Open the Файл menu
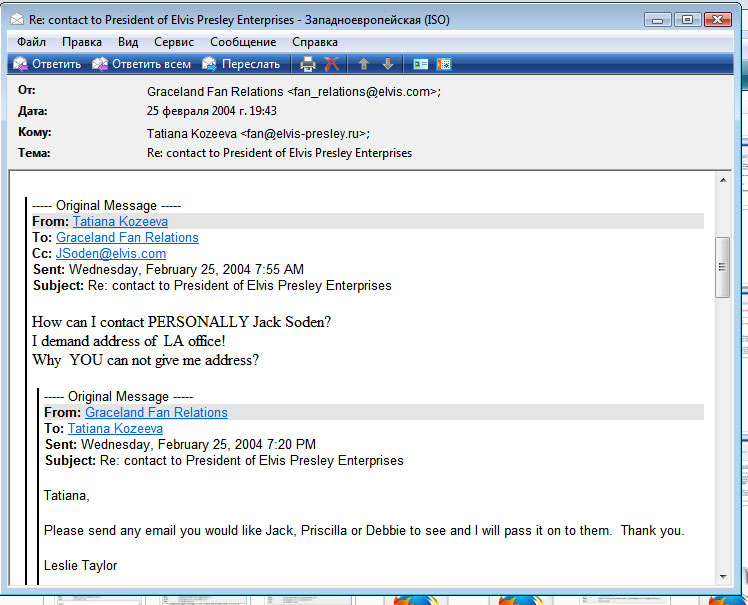 click(x=31, y=42)
